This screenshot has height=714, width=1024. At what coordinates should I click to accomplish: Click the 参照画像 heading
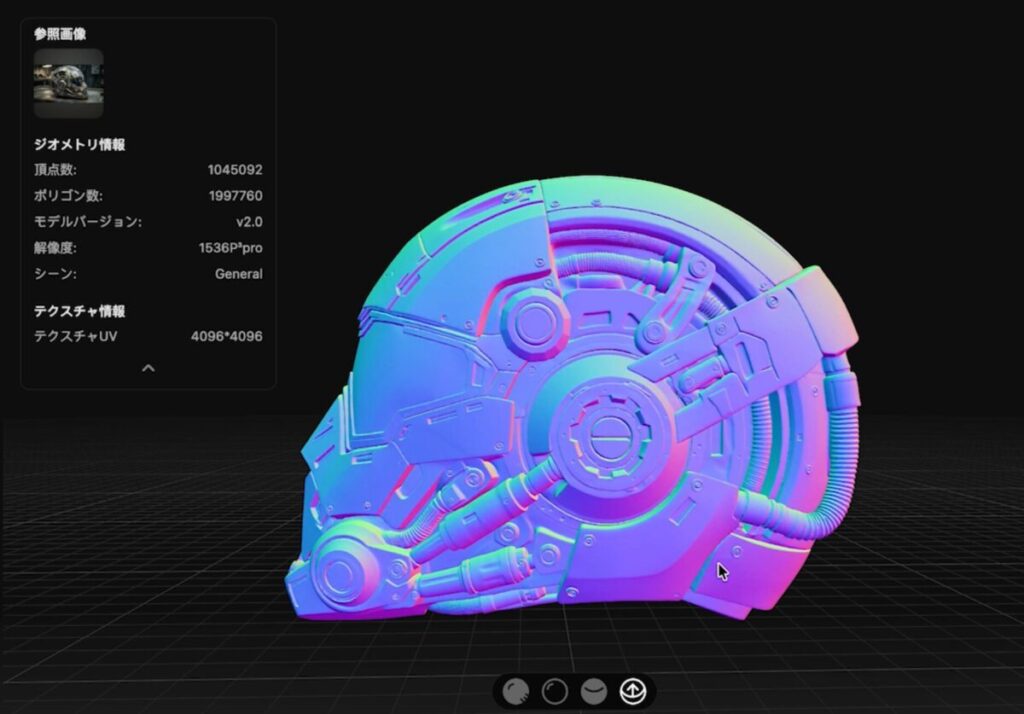(x=60, y=34)
